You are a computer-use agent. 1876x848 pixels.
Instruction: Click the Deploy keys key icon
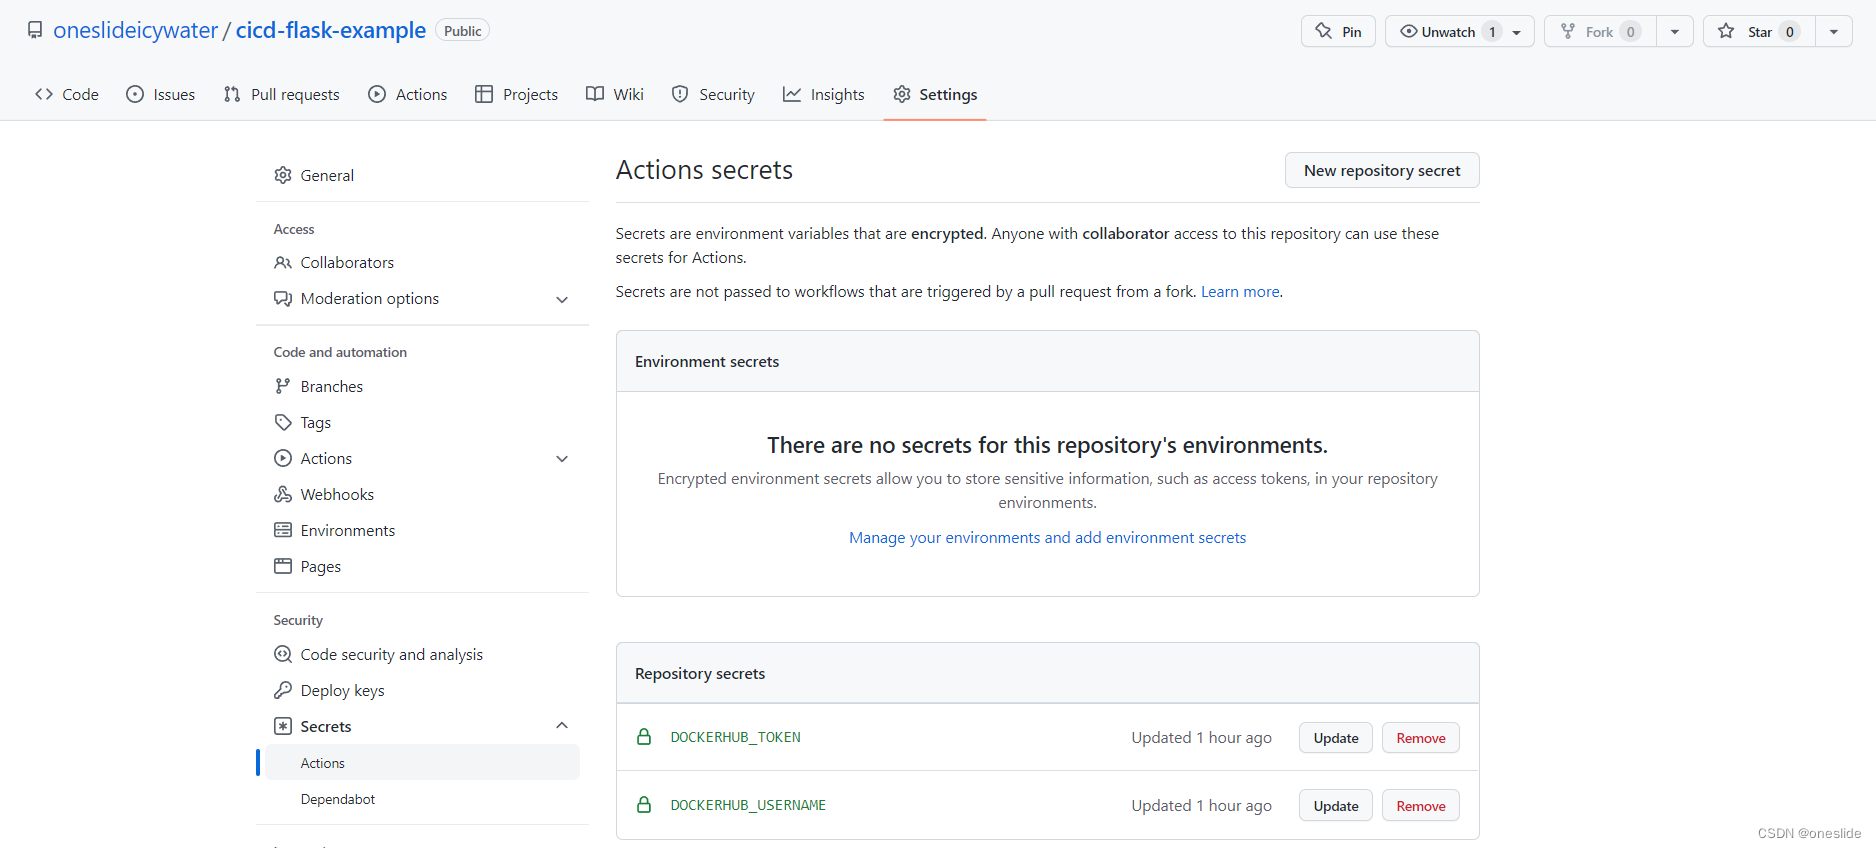[x=283, y=690]
